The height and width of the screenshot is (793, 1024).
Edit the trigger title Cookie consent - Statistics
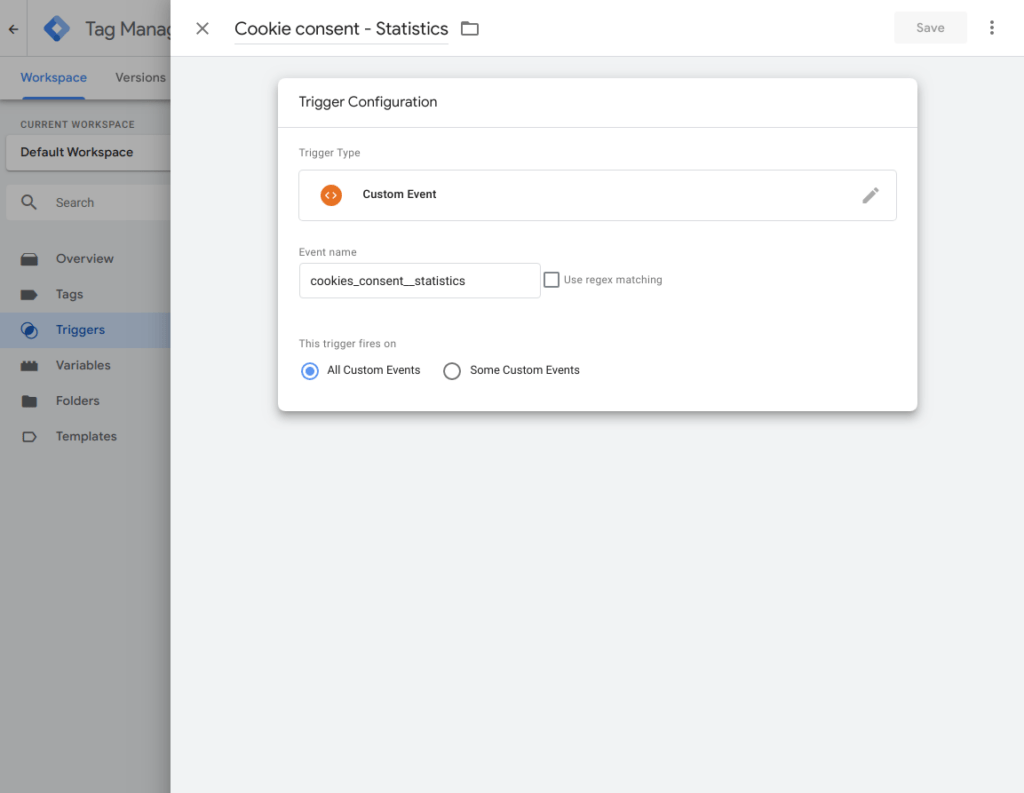coord(341,29)
